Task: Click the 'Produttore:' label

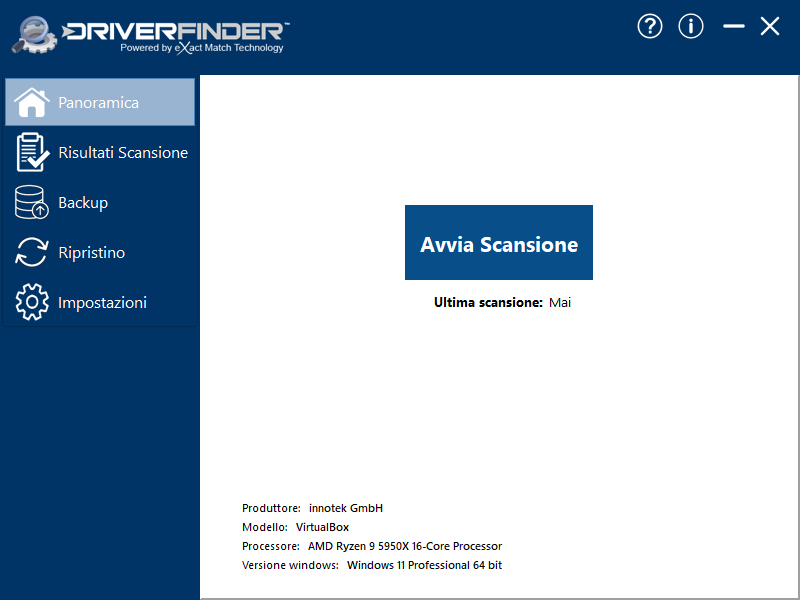Action: pos(271,508)
